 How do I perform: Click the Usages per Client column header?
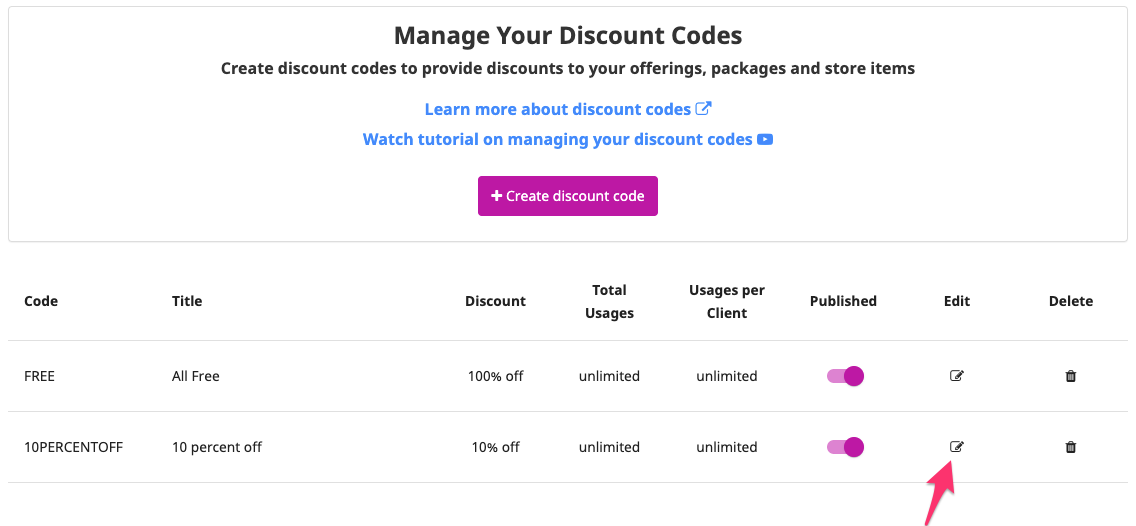click(727, 301)
